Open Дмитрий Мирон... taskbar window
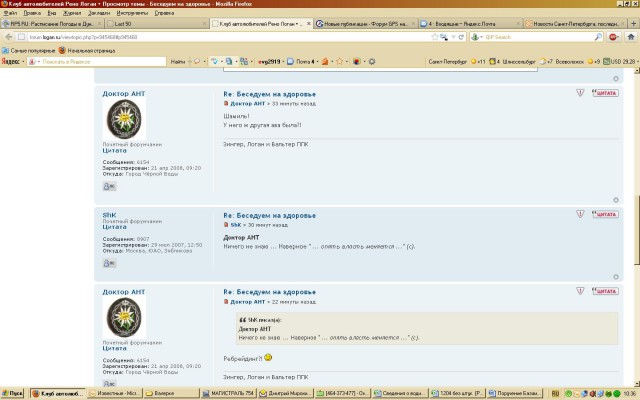 [286, 393]
